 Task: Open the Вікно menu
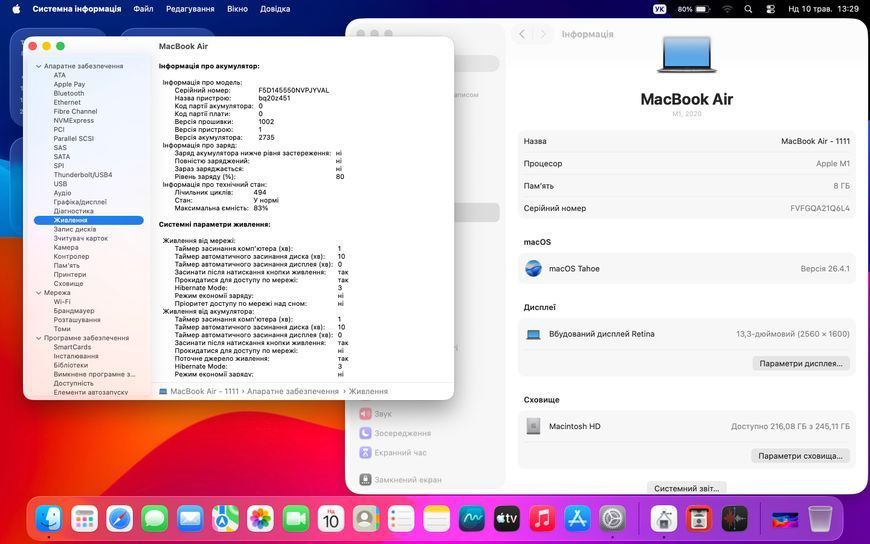(237, 9)
